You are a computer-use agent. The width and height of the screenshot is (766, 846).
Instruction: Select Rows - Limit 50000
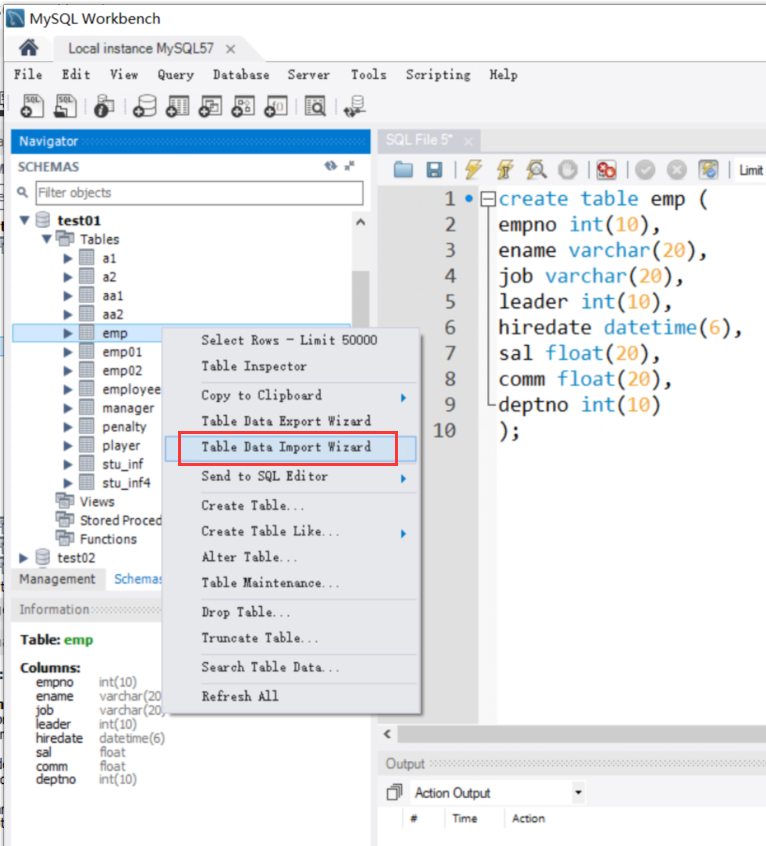click(x=290, y=340)
